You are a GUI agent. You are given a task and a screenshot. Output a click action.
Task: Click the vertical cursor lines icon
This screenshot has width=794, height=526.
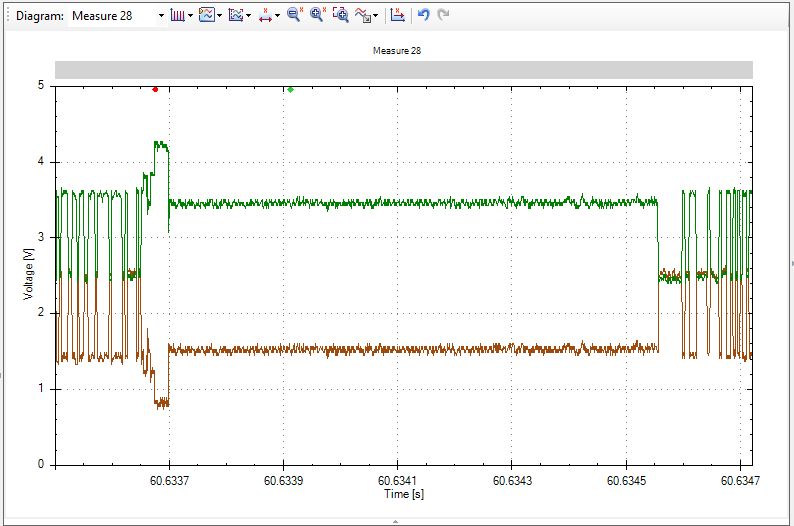(177, 15)
